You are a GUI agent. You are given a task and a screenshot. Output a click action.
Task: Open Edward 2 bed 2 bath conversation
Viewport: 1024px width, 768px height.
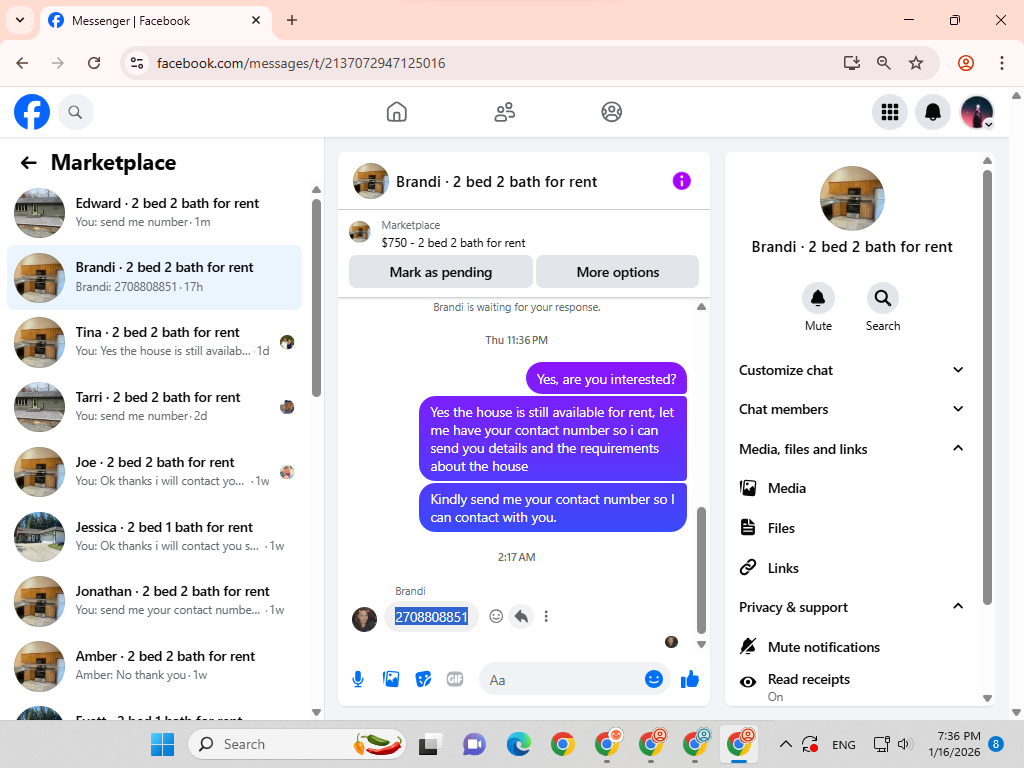pos(155,212)
